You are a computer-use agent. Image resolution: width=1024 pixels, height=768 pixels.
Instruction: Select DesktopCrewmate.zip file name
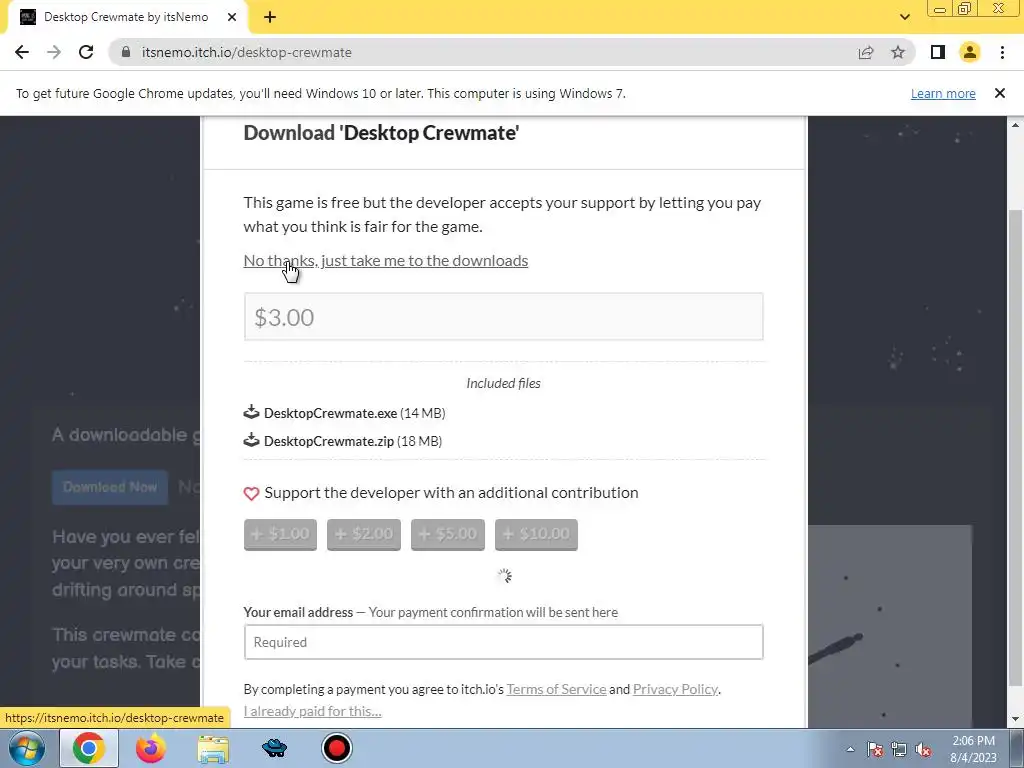pyautogui.click(x=328, y=441)
